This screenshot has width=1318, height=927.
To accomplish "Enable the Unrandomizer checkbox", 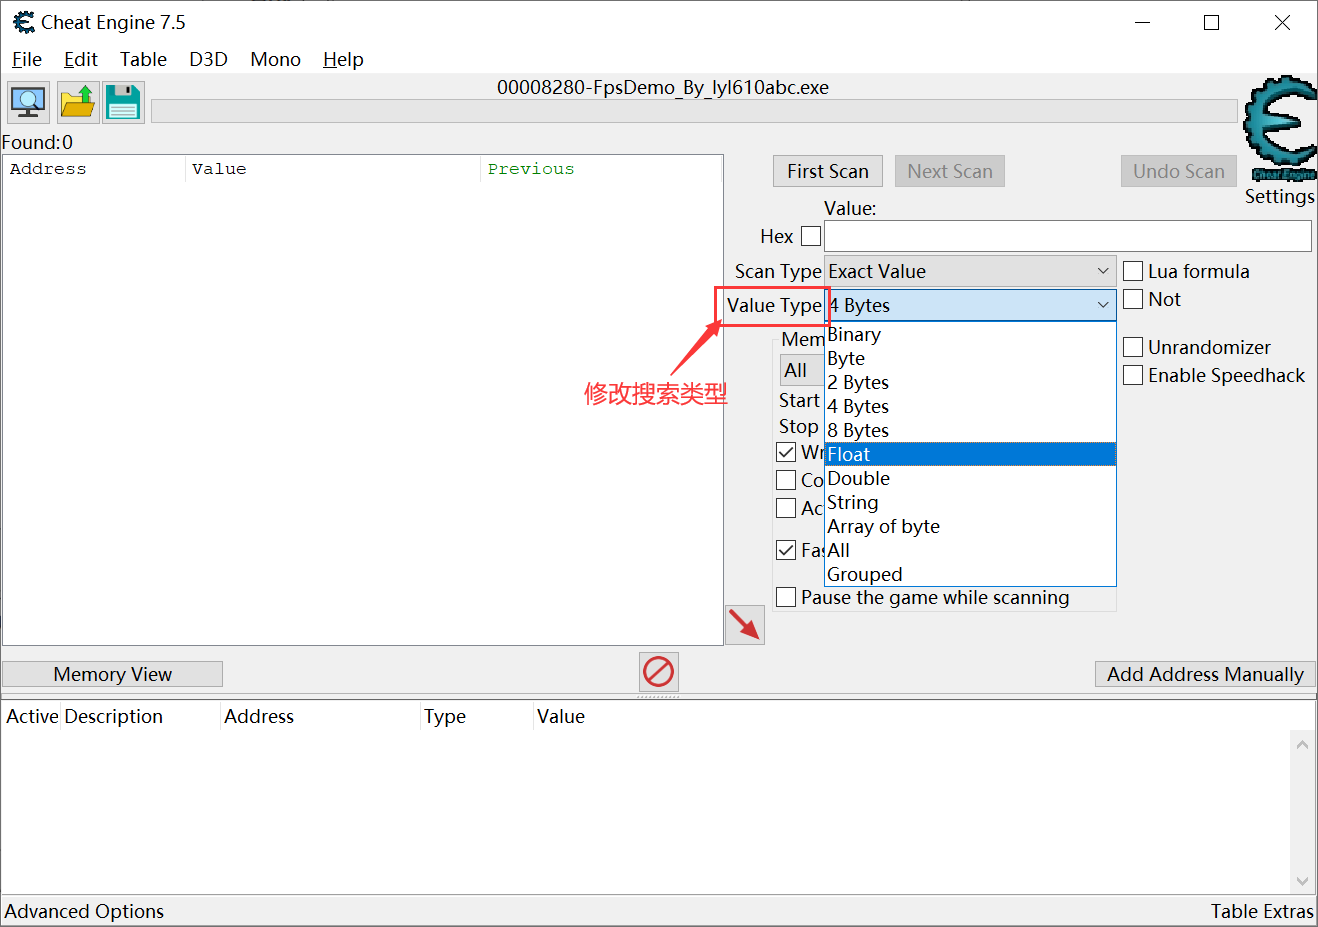I will [x=1133, y=347].
